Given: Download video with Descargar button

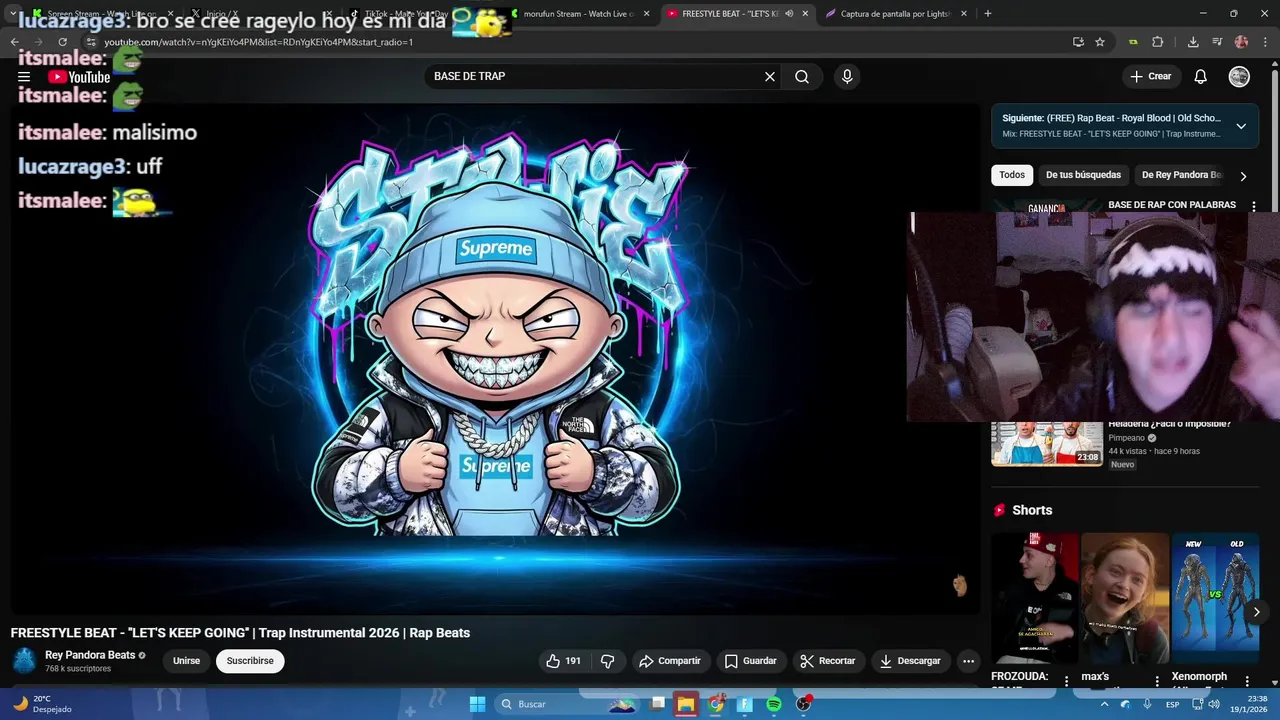Looking at the screenshot, I should [x=910, y=661].
